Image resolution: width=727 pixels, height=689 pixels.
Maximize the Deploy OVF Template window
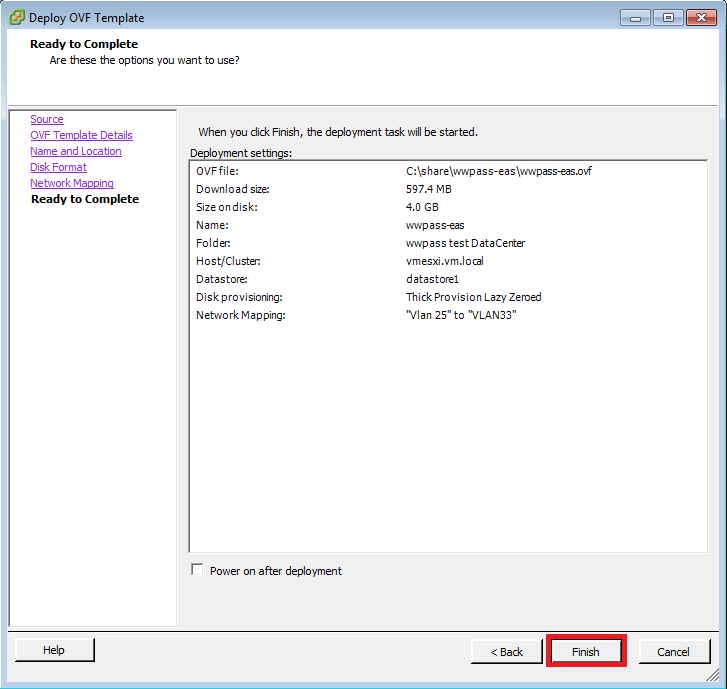pos(668,18)
